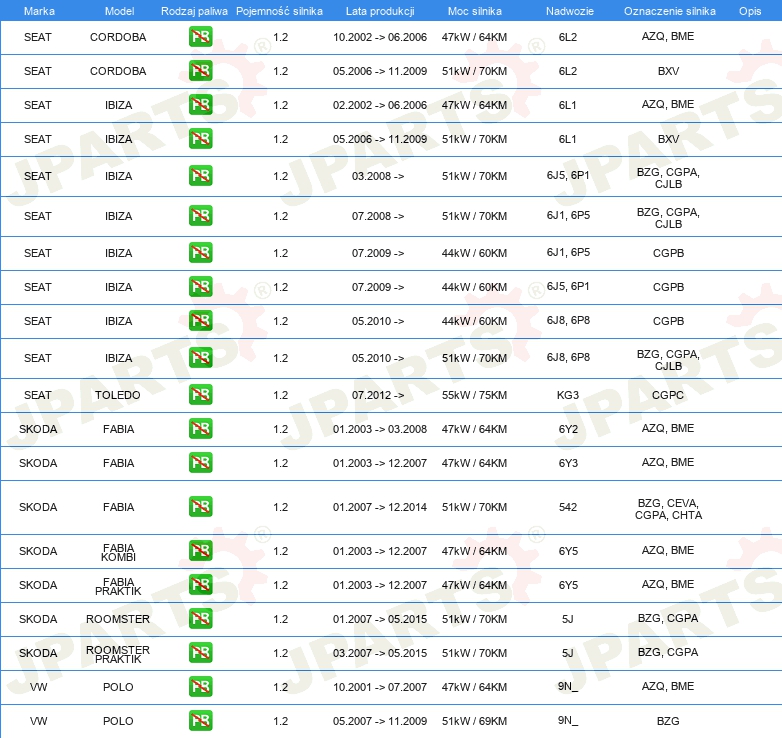Click fuel icon for Ibiza 07.2008 row
This screenshot has width=782, height=738.
click(200, 215)
